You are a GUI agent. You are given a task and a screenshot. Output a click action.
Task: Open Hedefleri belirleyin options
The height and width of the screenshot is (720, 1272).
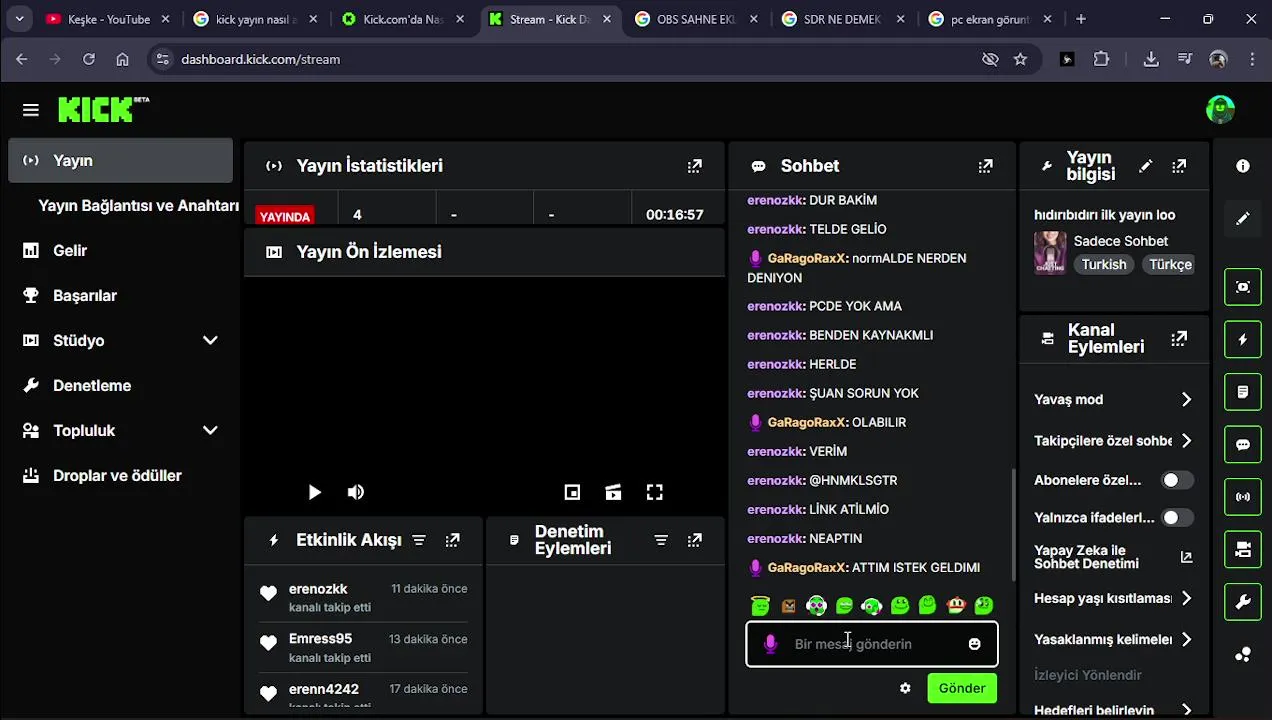point(1113,710)
